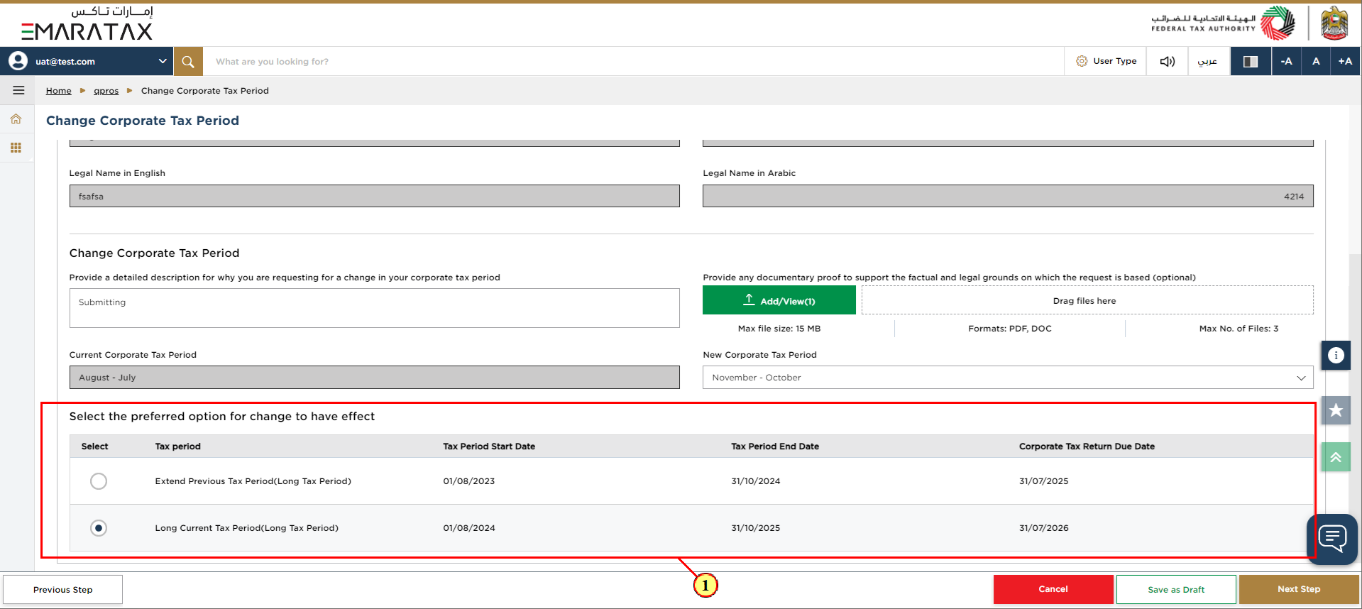The image size is (1362, 609).
Task: Click Legal Name in English field
Action: (374, 197)
